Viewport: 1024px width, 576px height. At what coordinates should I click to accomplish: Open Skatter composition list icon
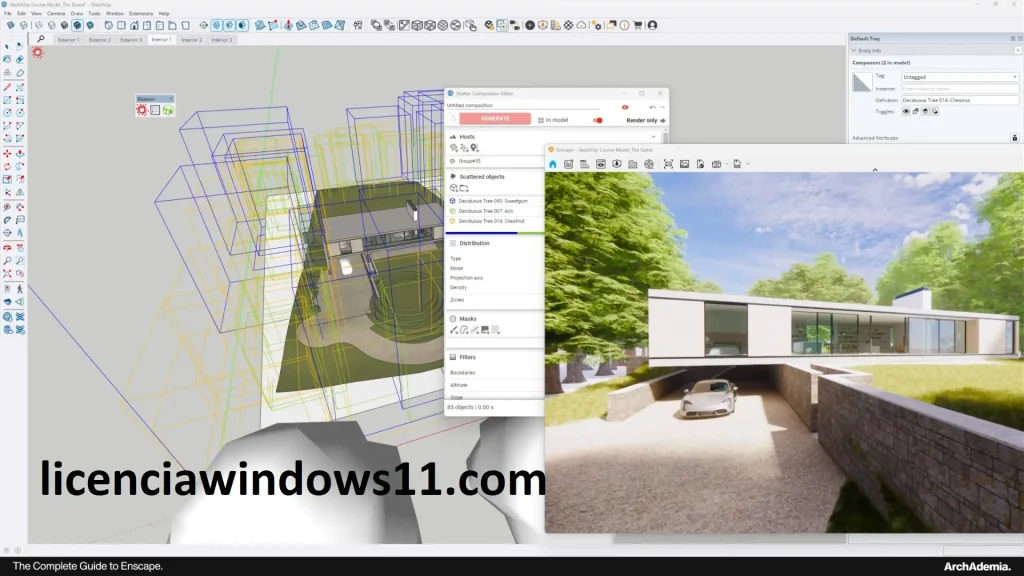155,110
